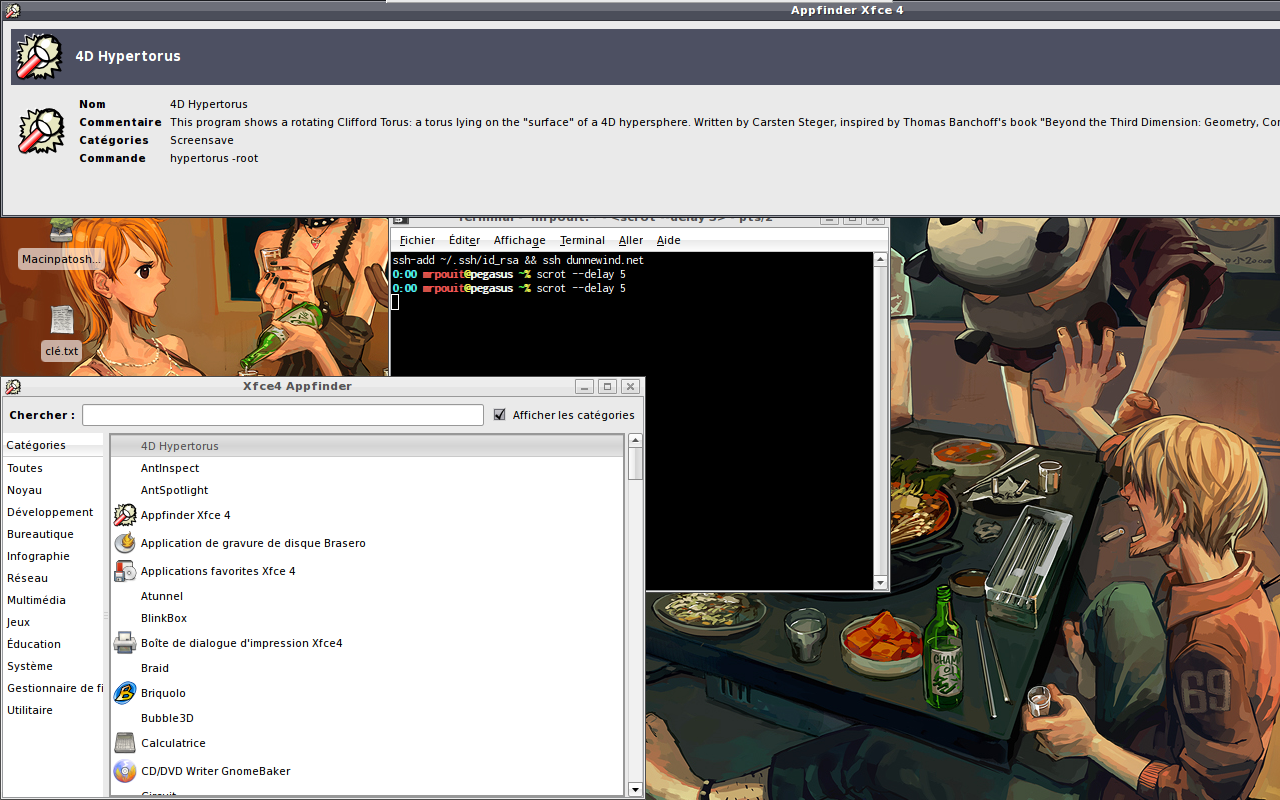Open the Calculatrice calculator icon

(125, 743)
